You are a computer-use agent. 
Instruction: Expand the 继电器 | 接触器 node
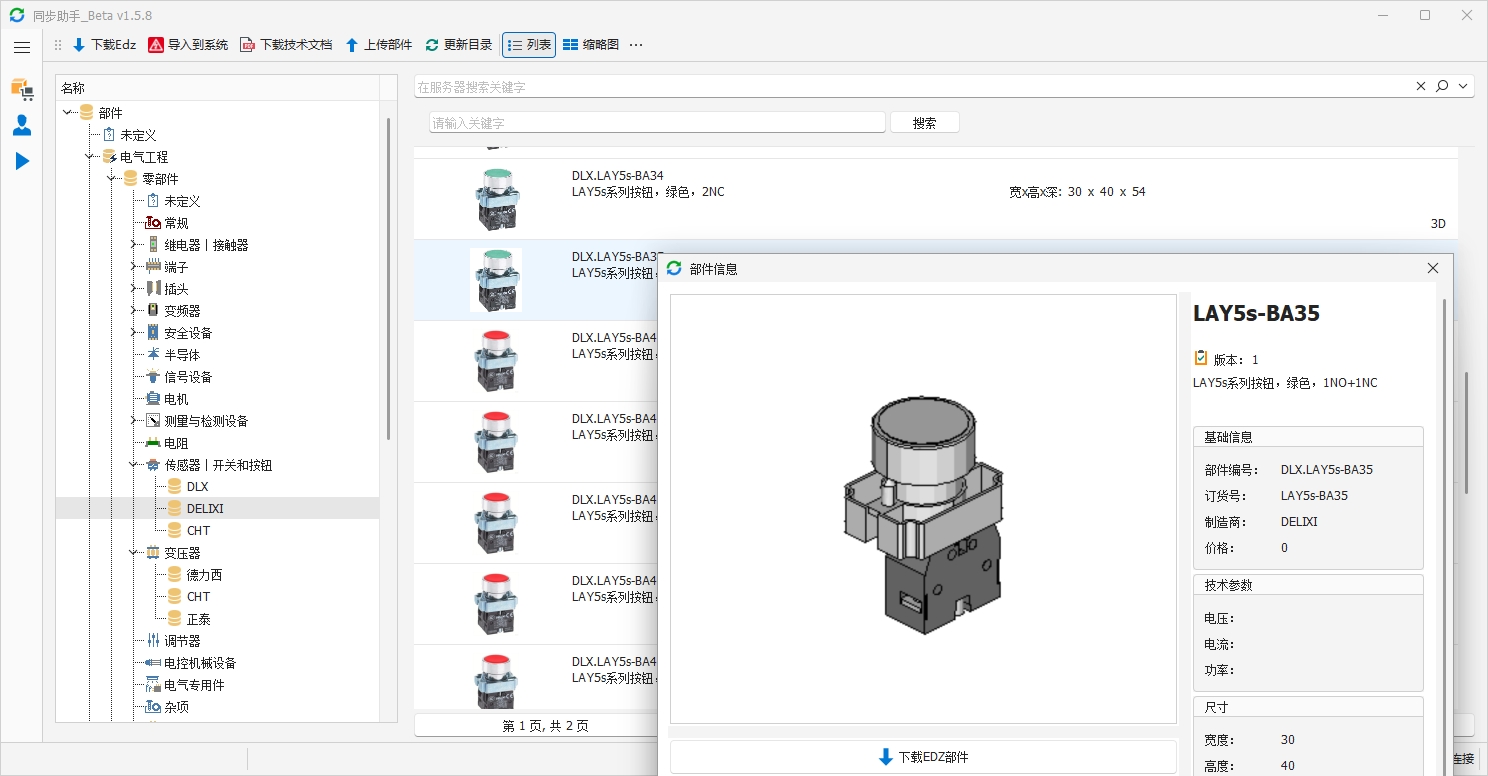click(134, 245)
